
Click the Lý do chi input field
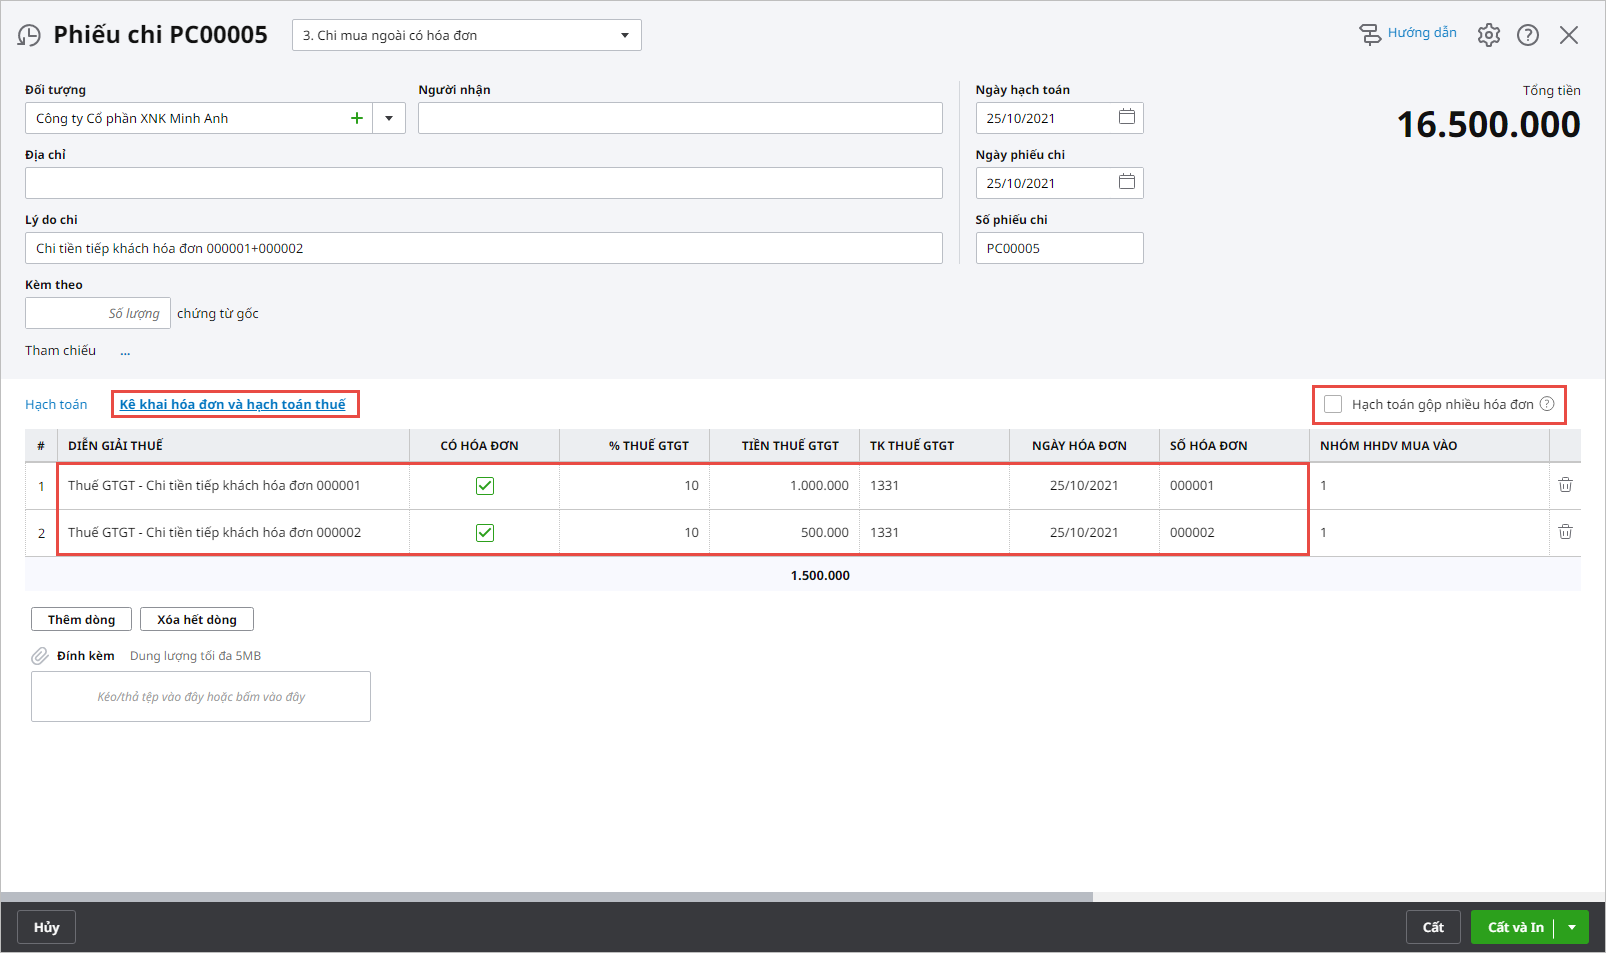click(x=483, y=248)
